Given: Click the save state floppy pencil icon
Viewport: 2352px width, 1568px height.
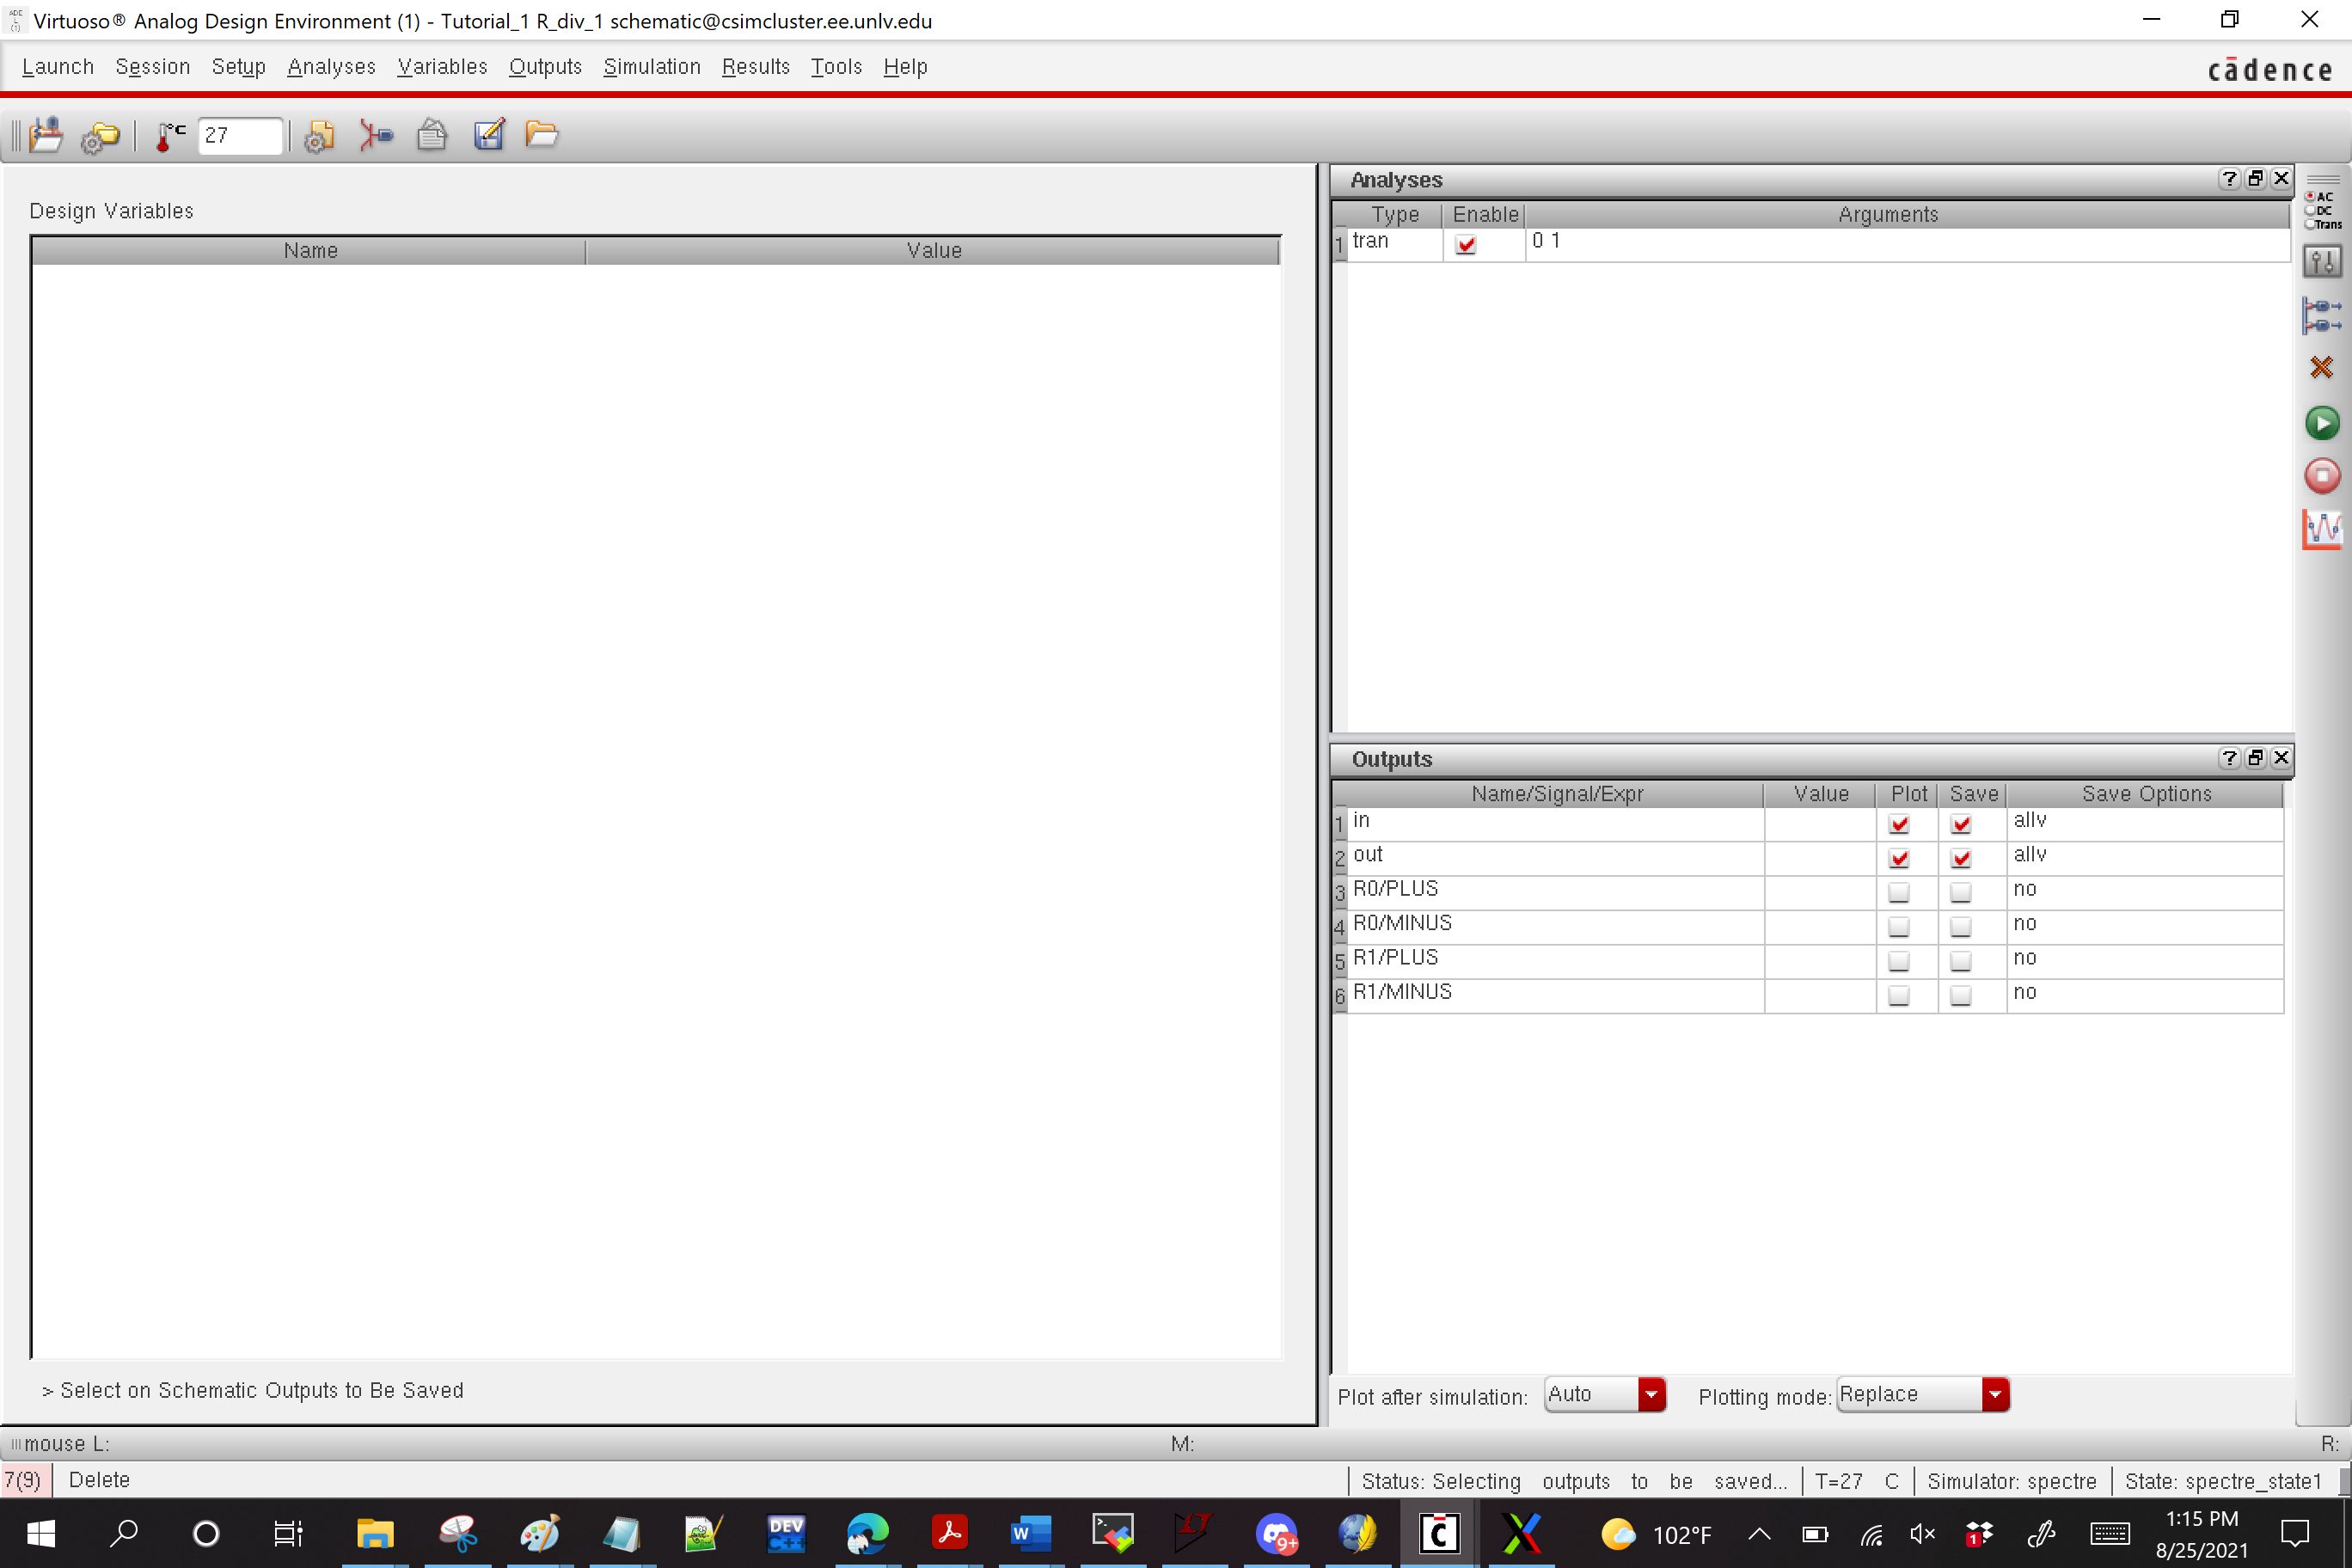Looking at the screenshot, I should 488,135.
